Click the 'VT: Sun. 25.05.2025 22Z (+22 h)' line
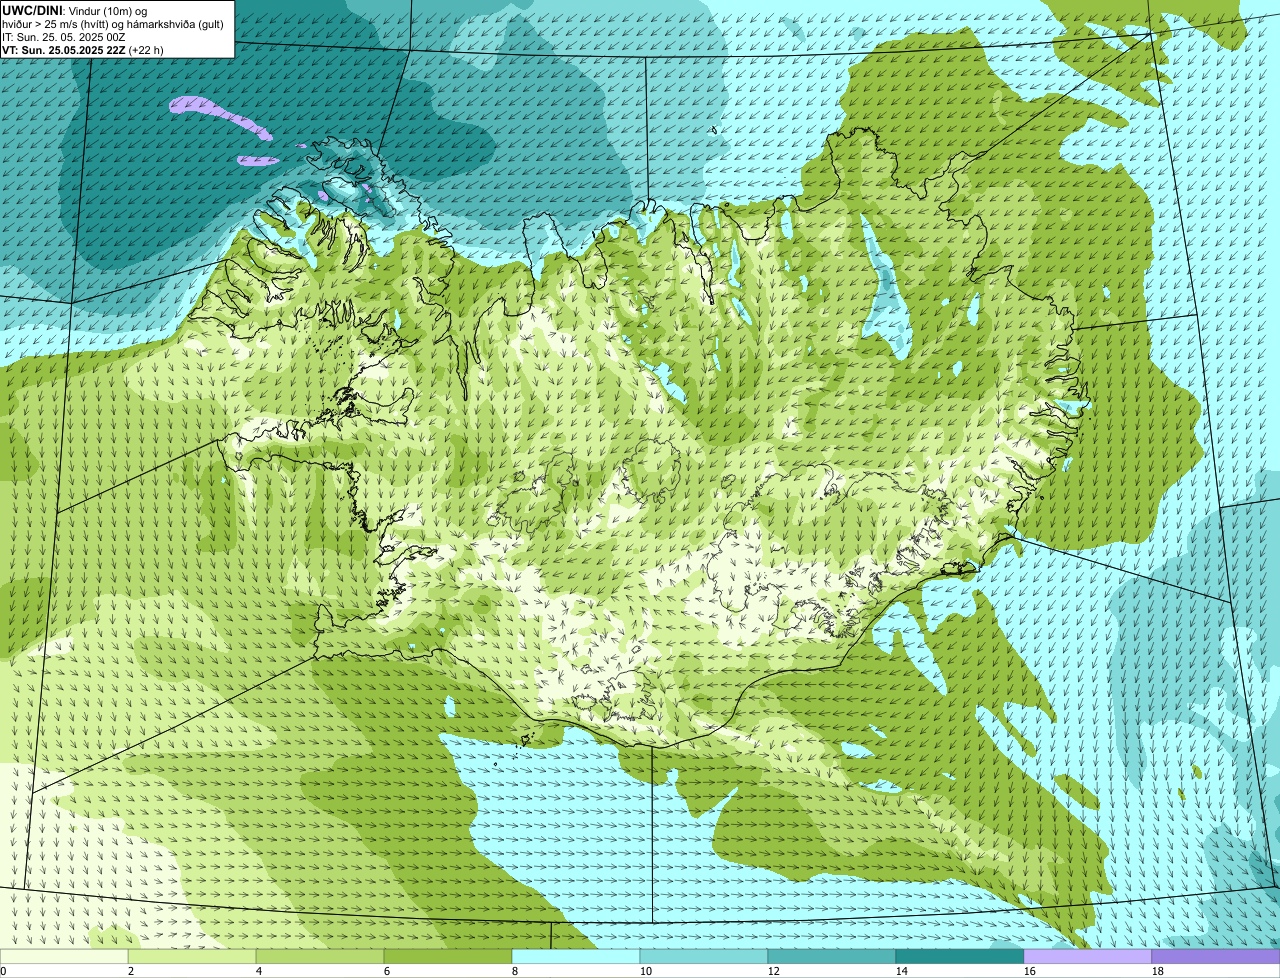Image resolution: width=1280 pixels, height=978 pixels. tap(83, 49)
